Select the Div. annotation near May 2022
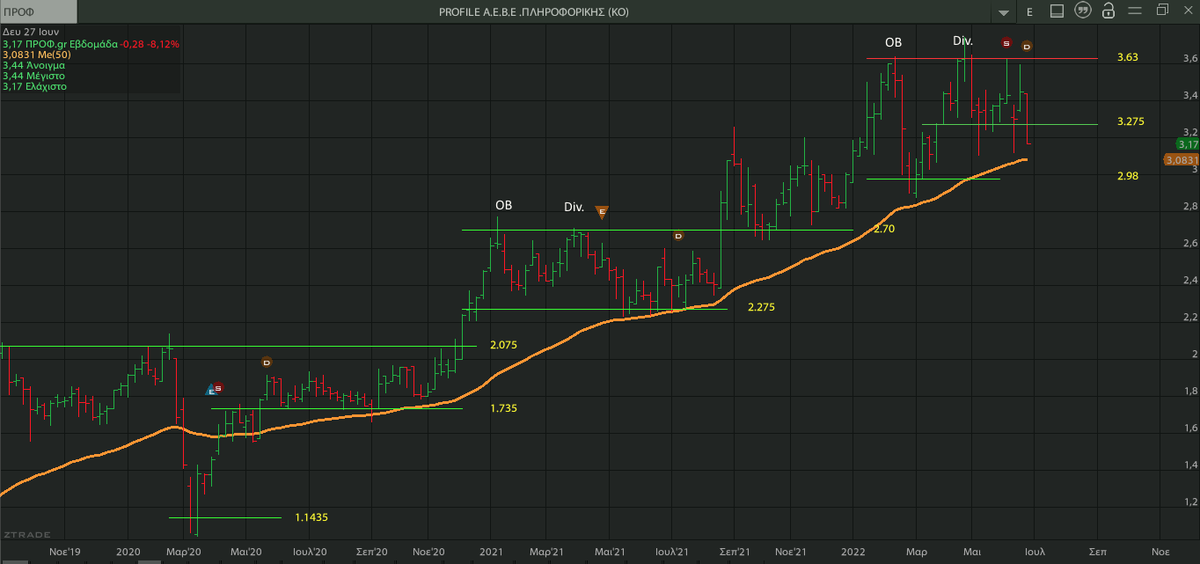 click(x=962, y=41)
